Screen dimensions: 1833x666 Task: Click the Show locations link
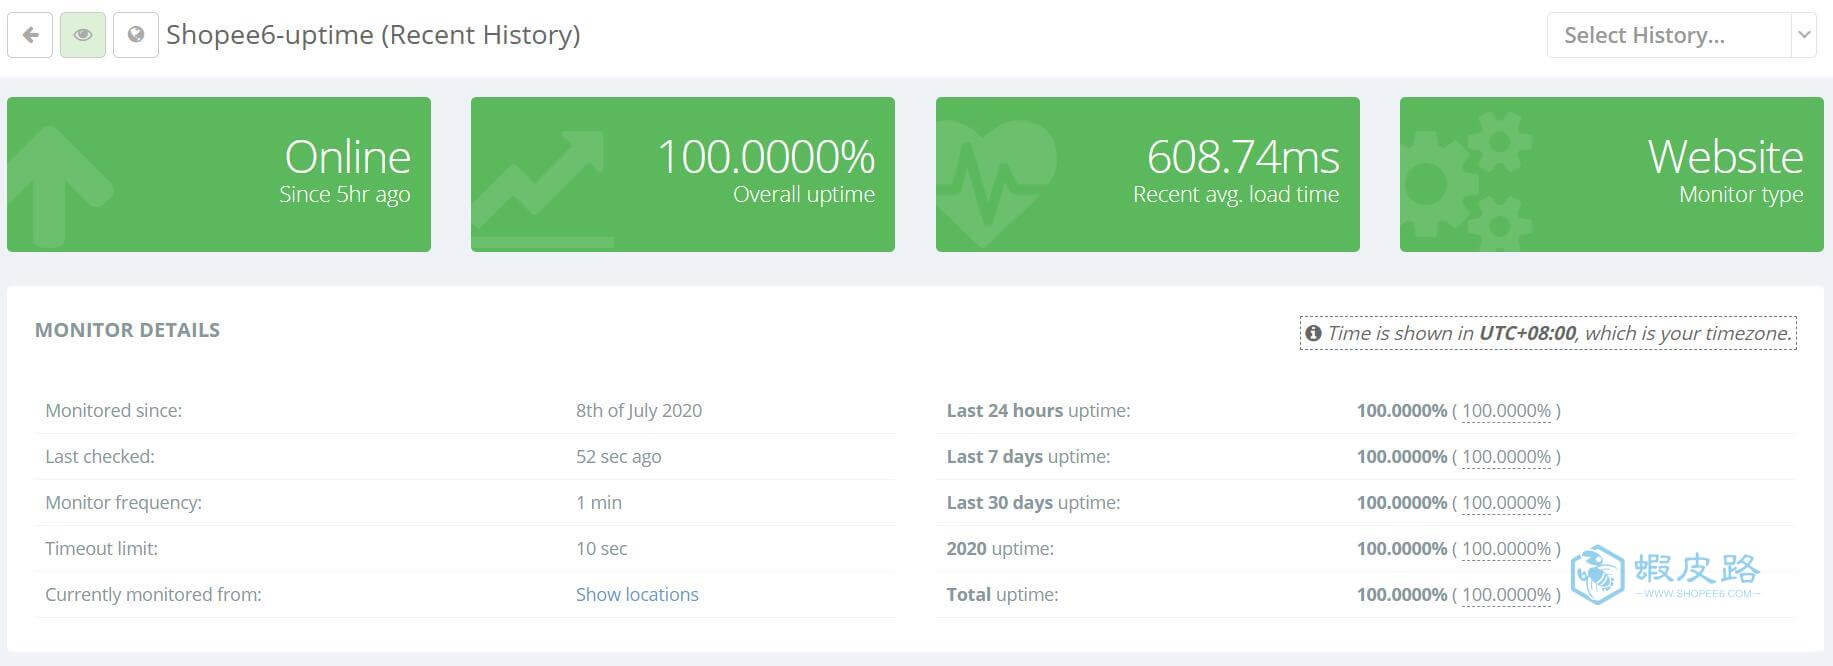637,594
